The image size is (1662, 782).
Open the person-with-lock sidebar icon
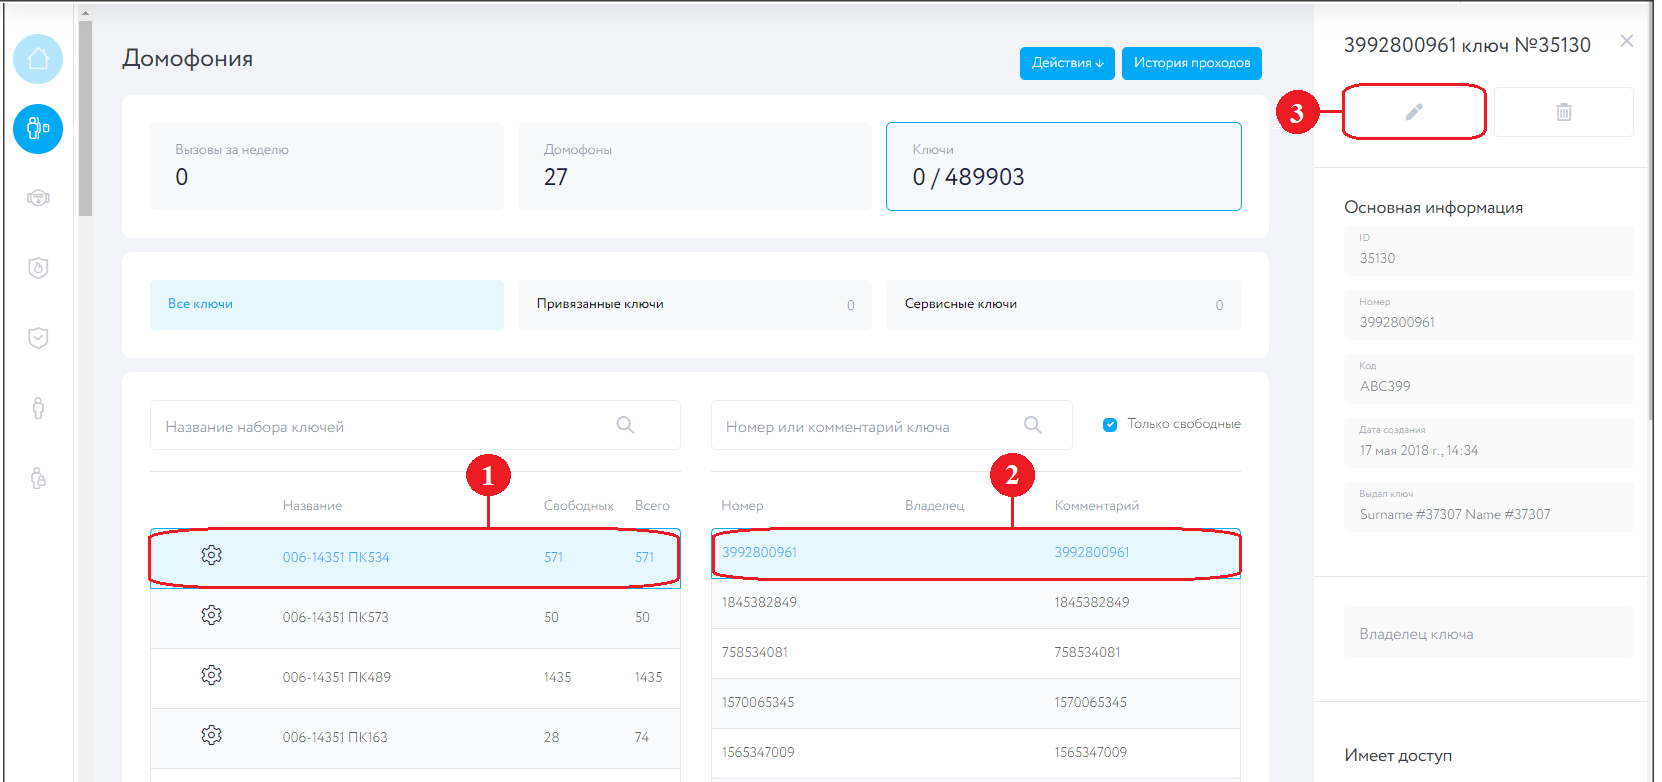coord(38,478)
